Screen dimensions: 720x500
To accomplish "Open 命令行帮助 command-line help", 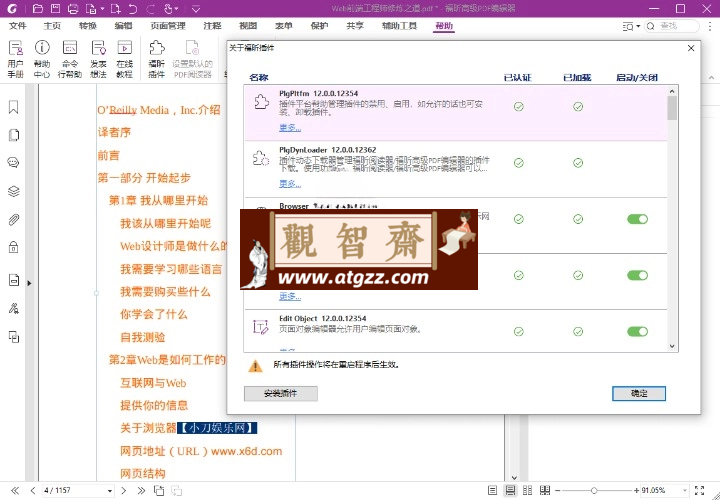I will (x=70, y=59).
